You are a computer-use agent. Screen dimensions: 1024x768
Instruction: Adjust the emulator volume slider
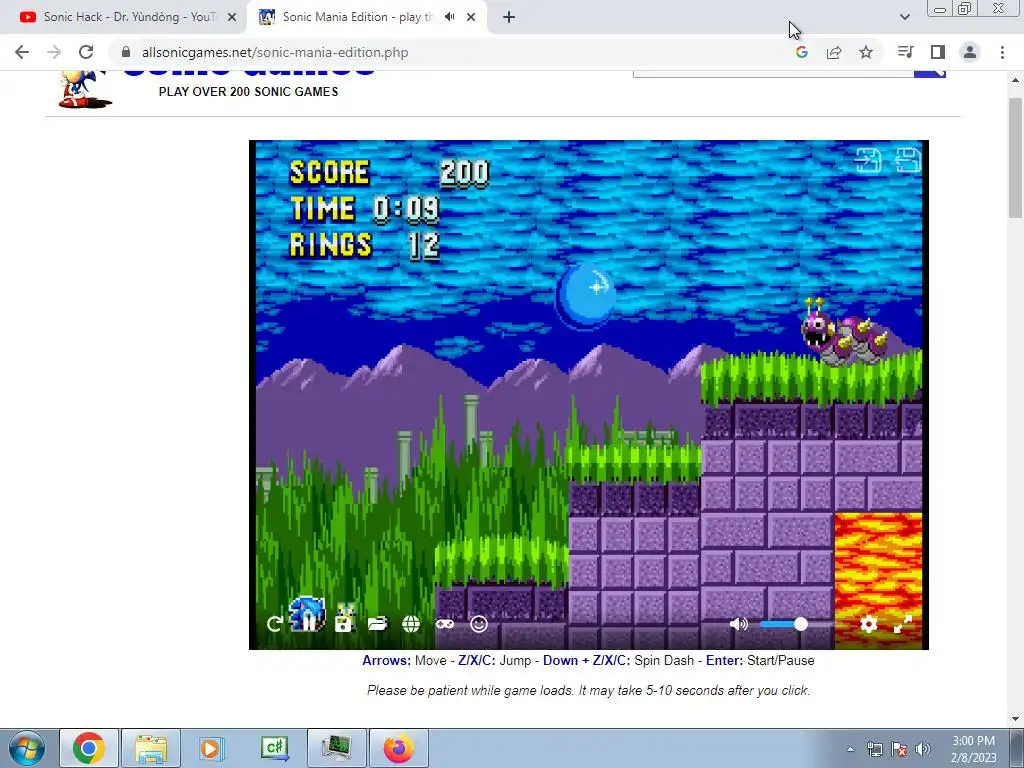click(x=797, y=624)
